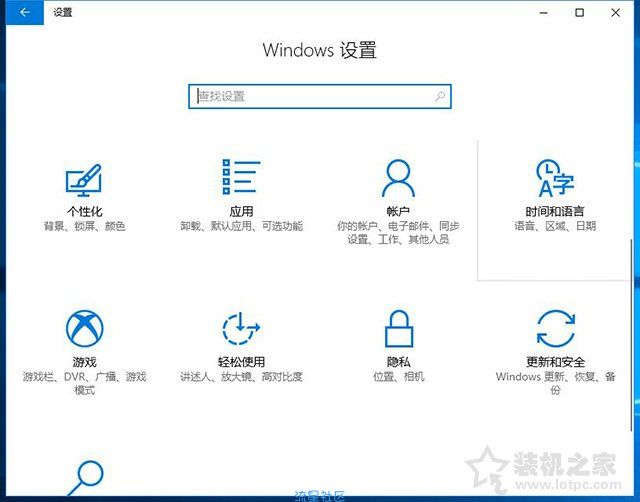
Task: Select the 帐户 title label
Action: [x=398, y=211]
